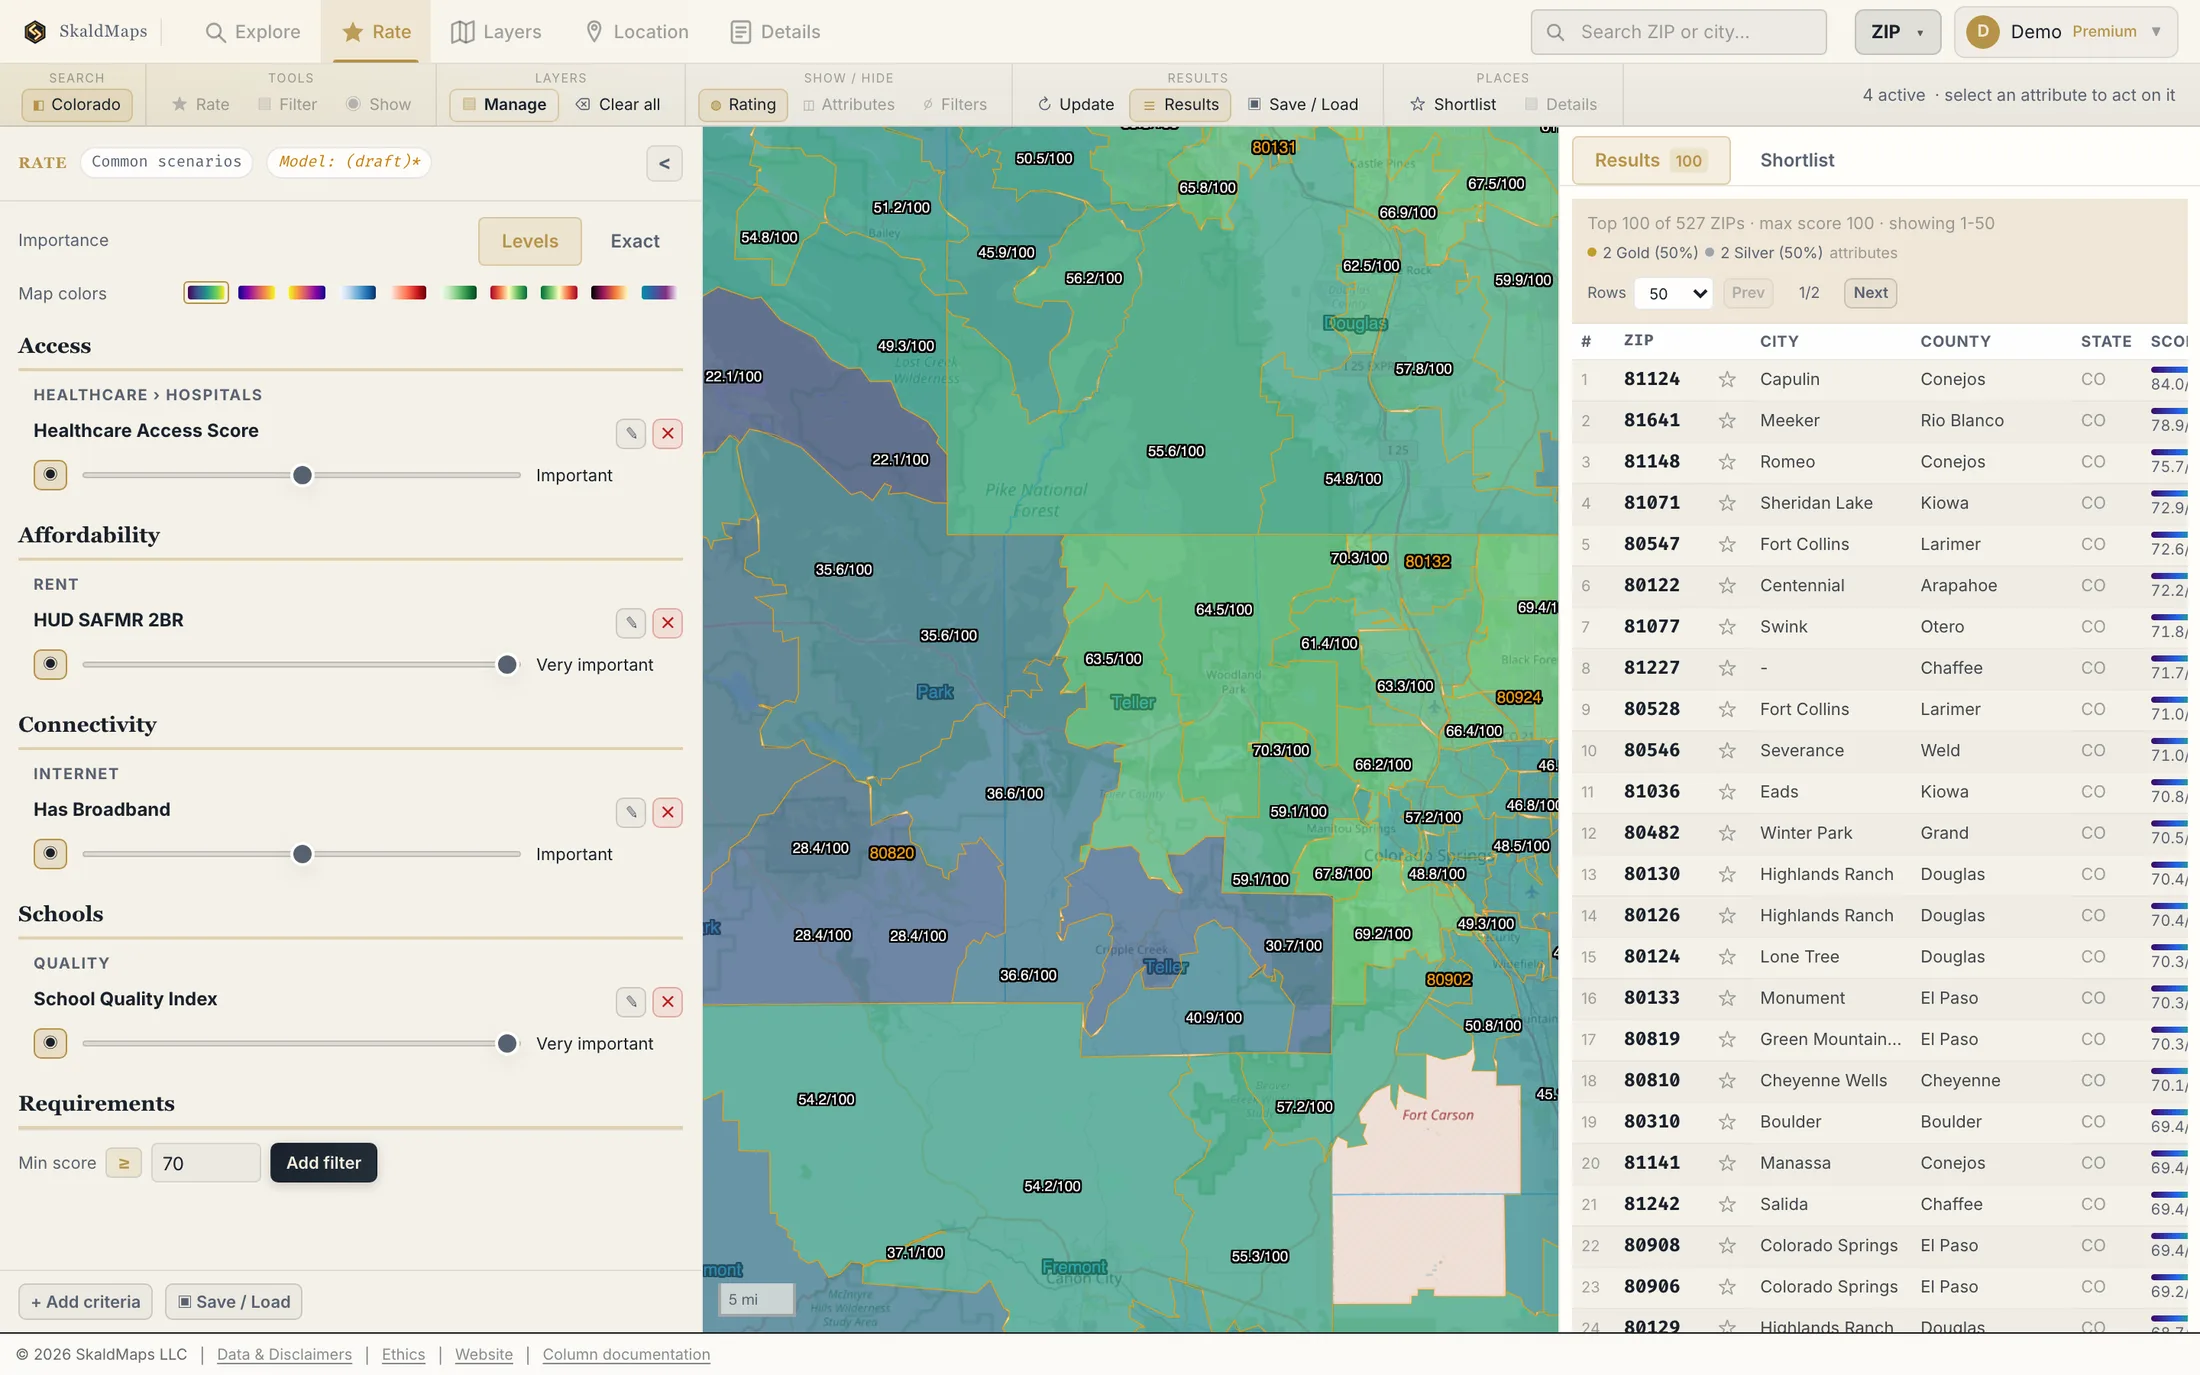Click the Clear all layers button
Viewport: 2200px width, 1375px height.
618,104
